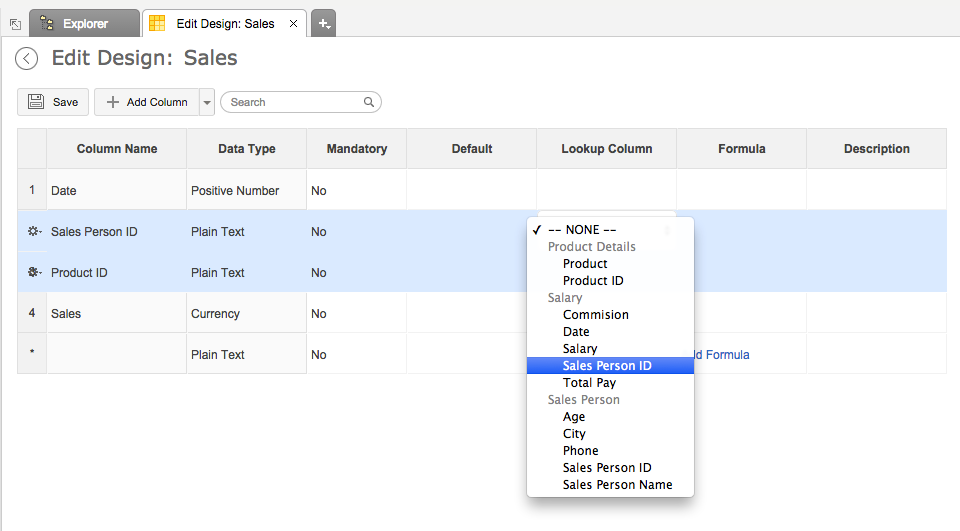
Task: Switch to the Explorer tab
Action: click(84, 24)
